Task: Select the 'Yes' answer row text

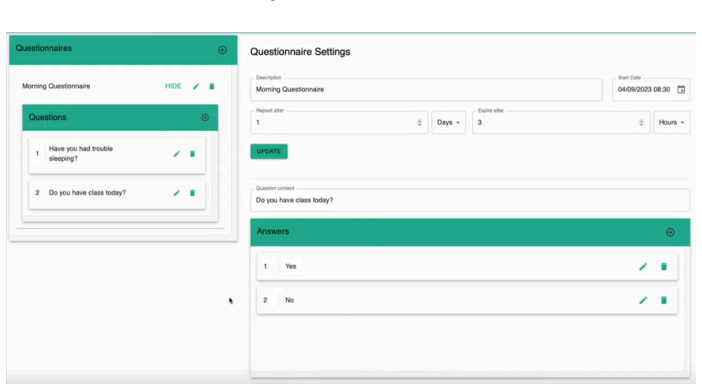Action: coord(291,266)
